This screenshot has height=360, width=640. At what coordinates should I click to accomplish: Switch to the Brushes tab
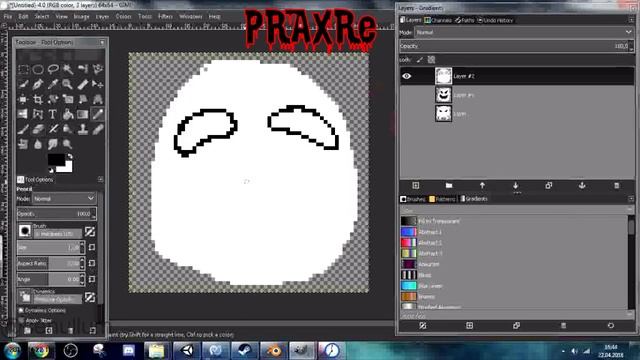coord(413,199)
